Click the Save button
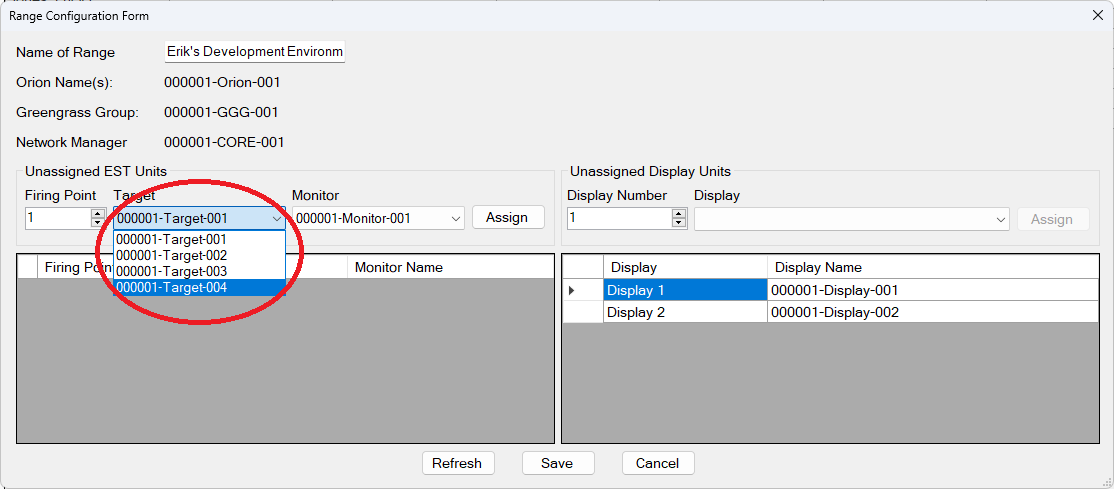Viewport: 1114px width, 489px height. [557, 463]
